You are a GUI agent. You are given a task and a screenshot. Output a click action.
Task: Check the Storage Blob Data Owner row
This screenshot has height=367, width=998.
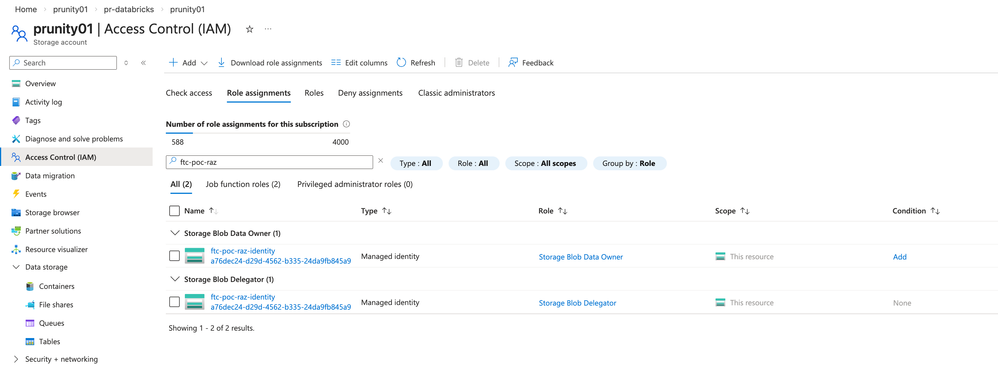(174, 256)
